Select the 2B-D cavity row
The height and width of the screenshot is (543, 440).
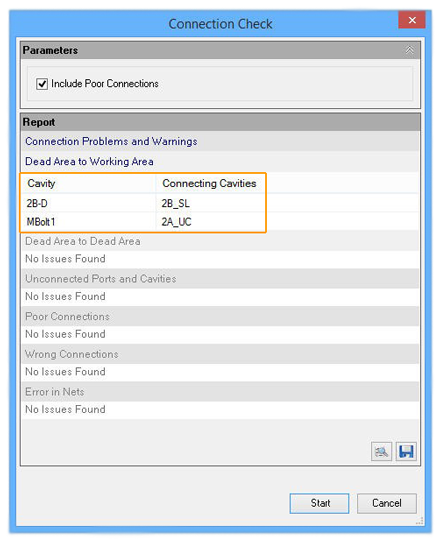[143, 203]
